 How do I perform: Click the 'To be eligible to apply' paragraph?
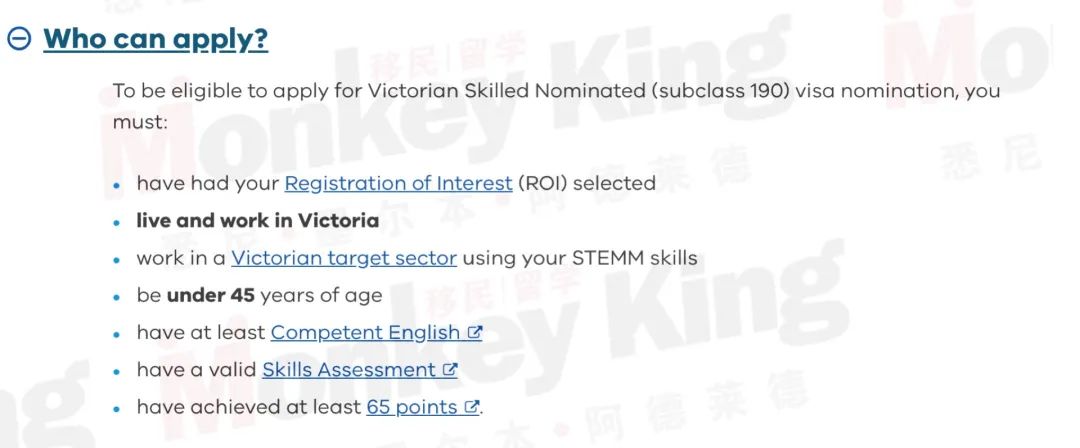coord(556,106)
